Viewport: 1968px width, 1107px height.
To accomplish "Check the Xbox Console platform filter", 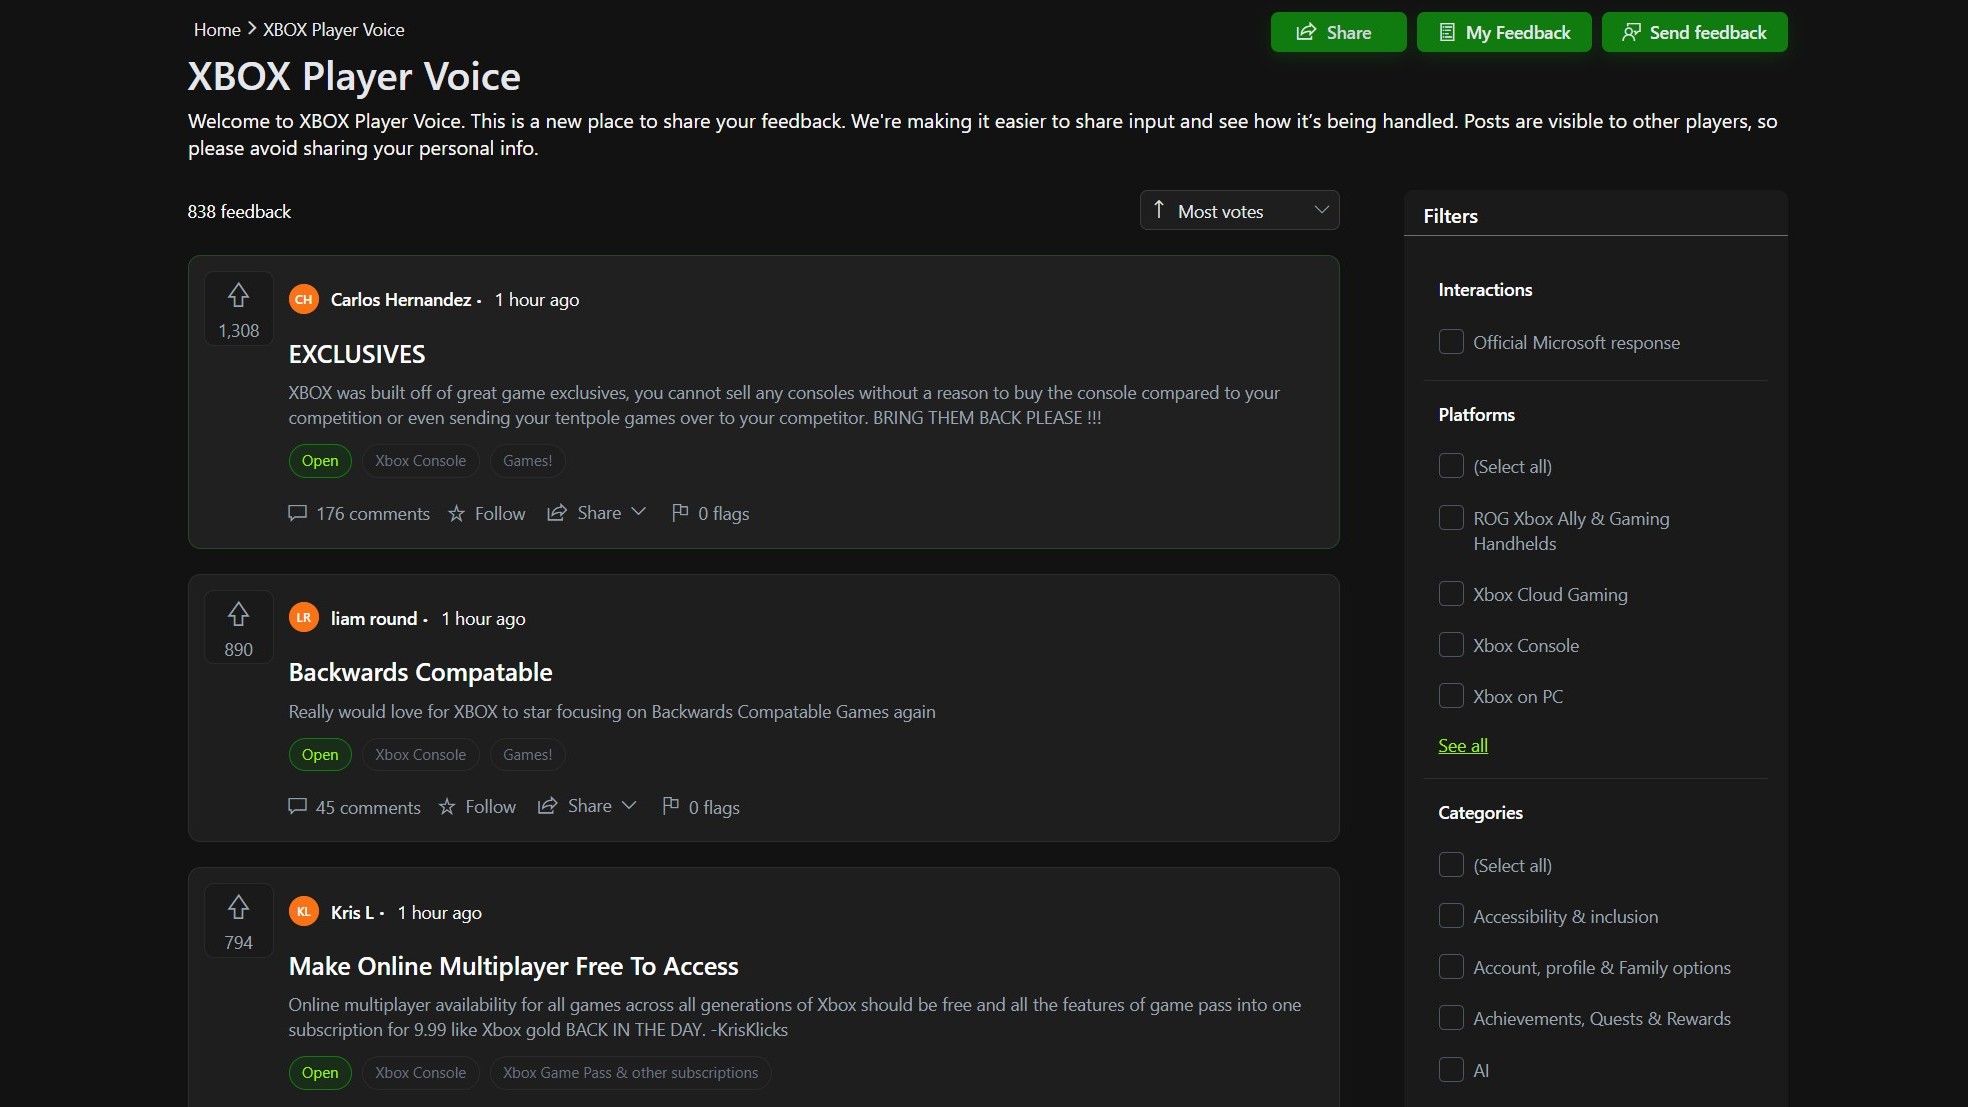I will [x=1451, y=645].
